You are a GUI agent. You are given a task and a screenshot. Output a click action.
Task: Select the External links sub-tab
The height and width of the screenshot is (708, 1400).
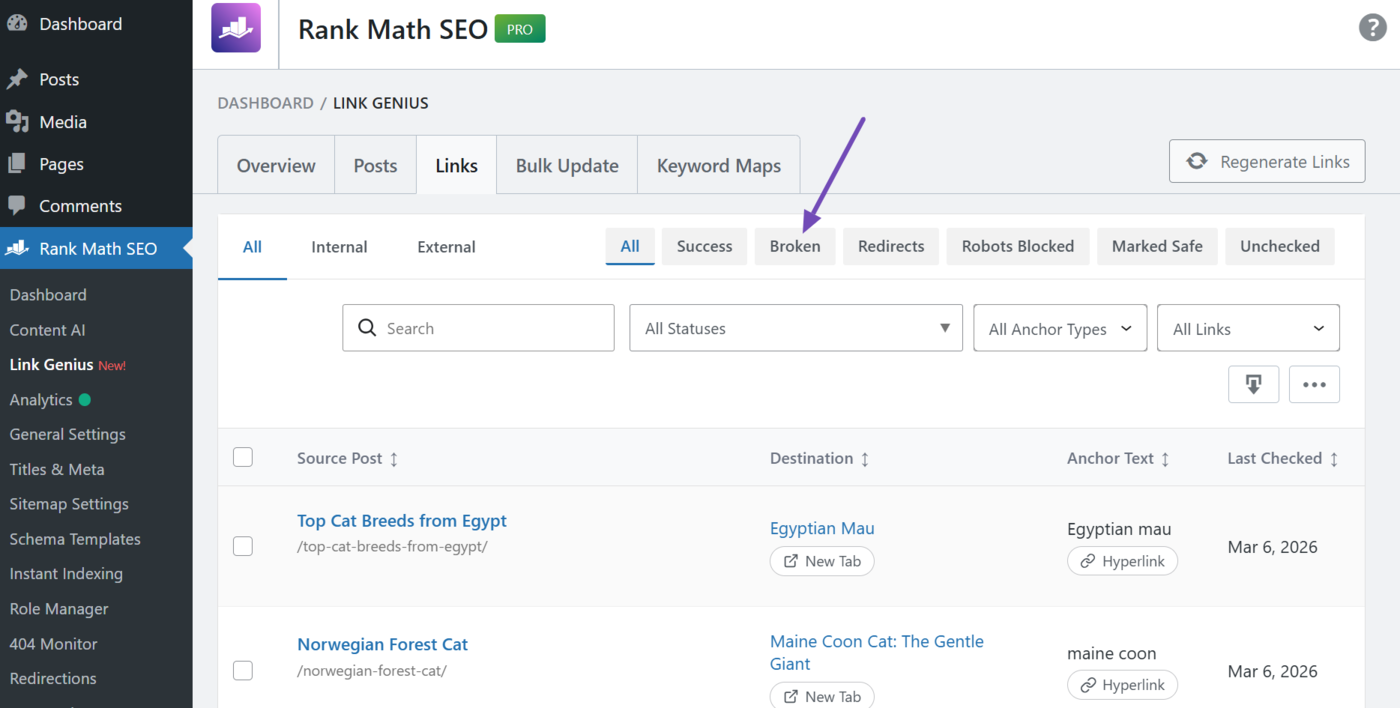(x=446, y=247)
